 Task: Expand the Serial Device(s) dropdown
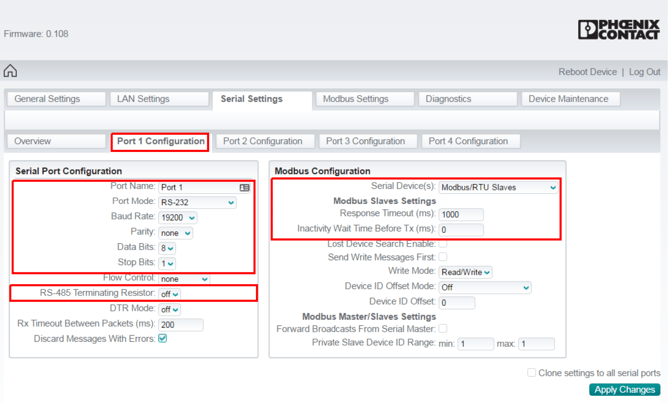coord(498,187)
